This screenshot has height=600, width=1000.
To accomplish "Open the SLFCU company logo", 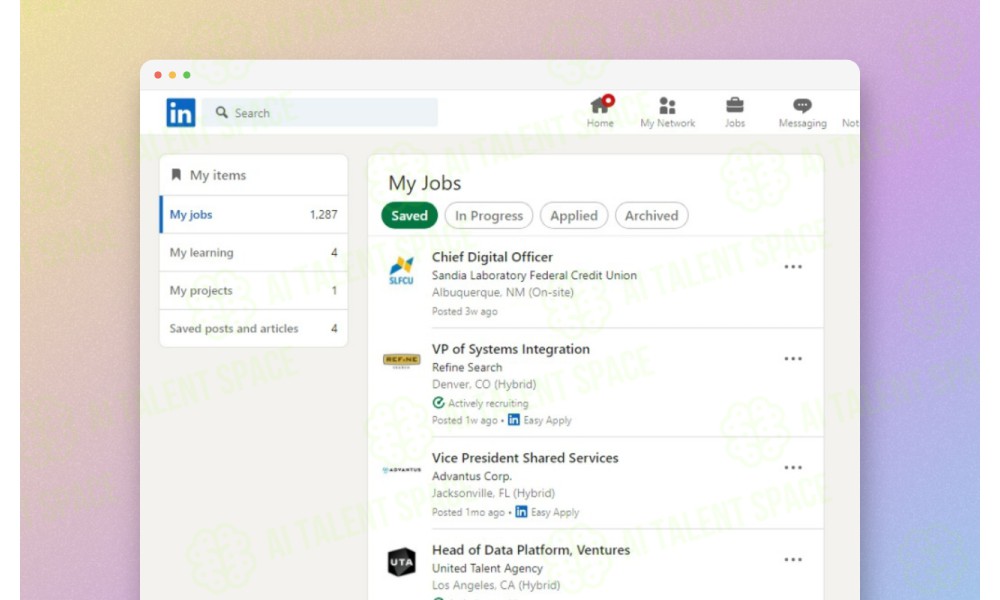I will pyautogui.click(x=401, y=270).
